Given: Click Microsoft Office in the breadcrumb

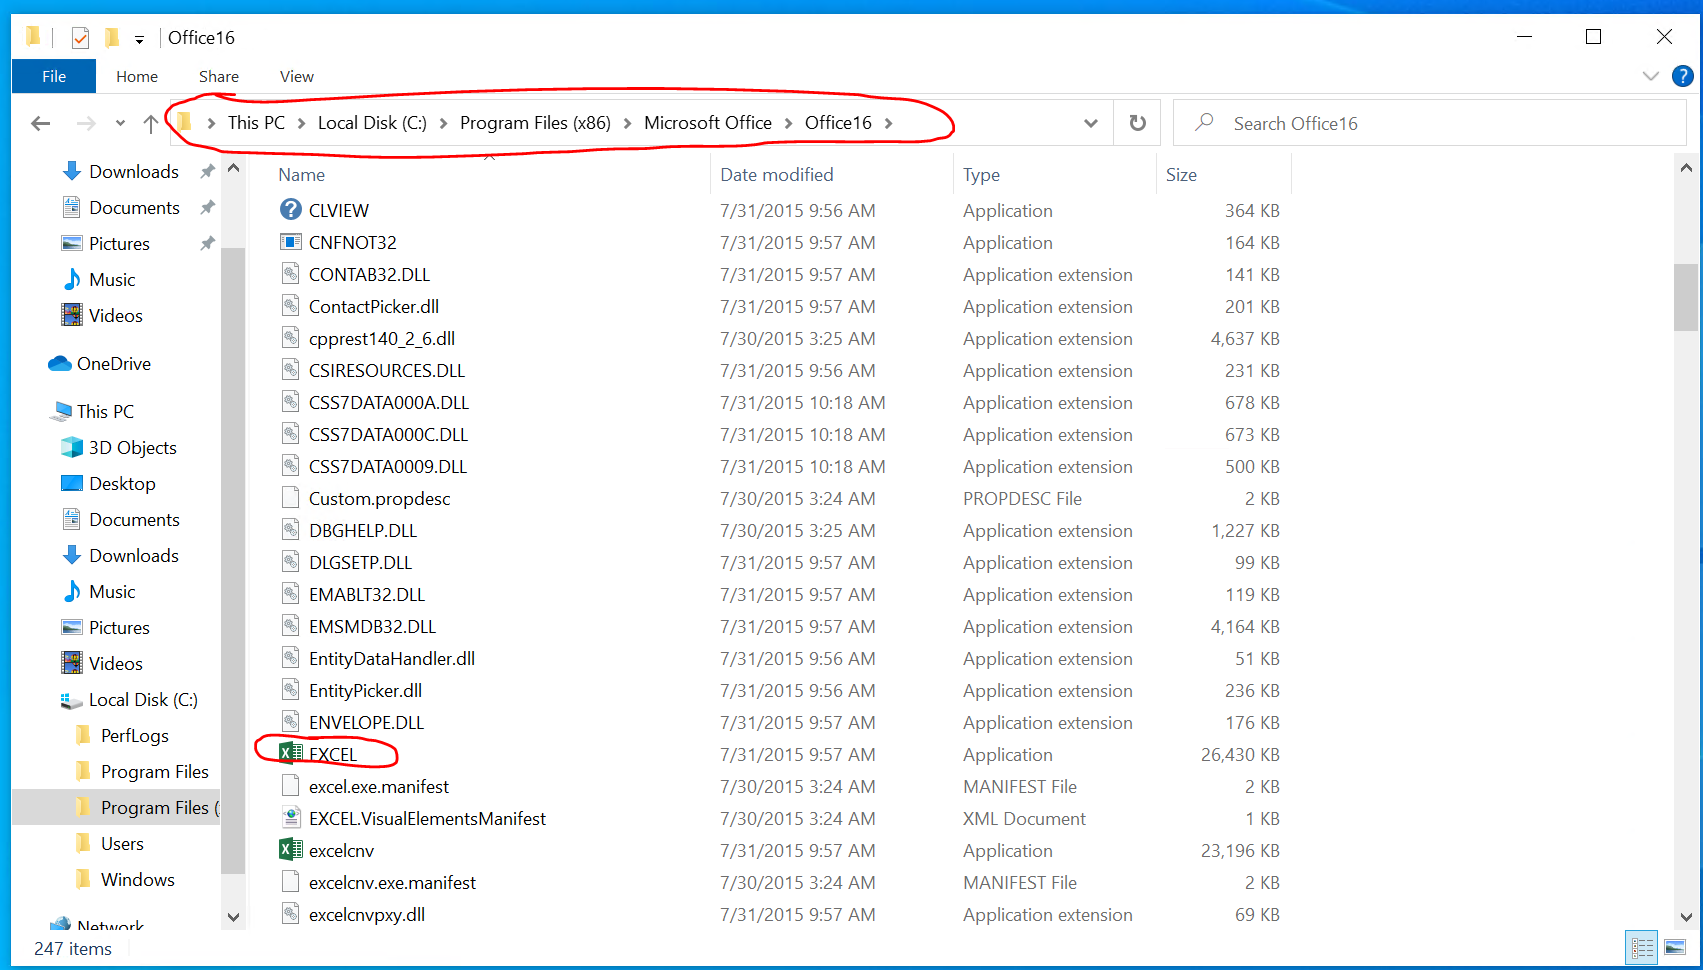Looking at the screenshot, I should [x=708, y=123].
